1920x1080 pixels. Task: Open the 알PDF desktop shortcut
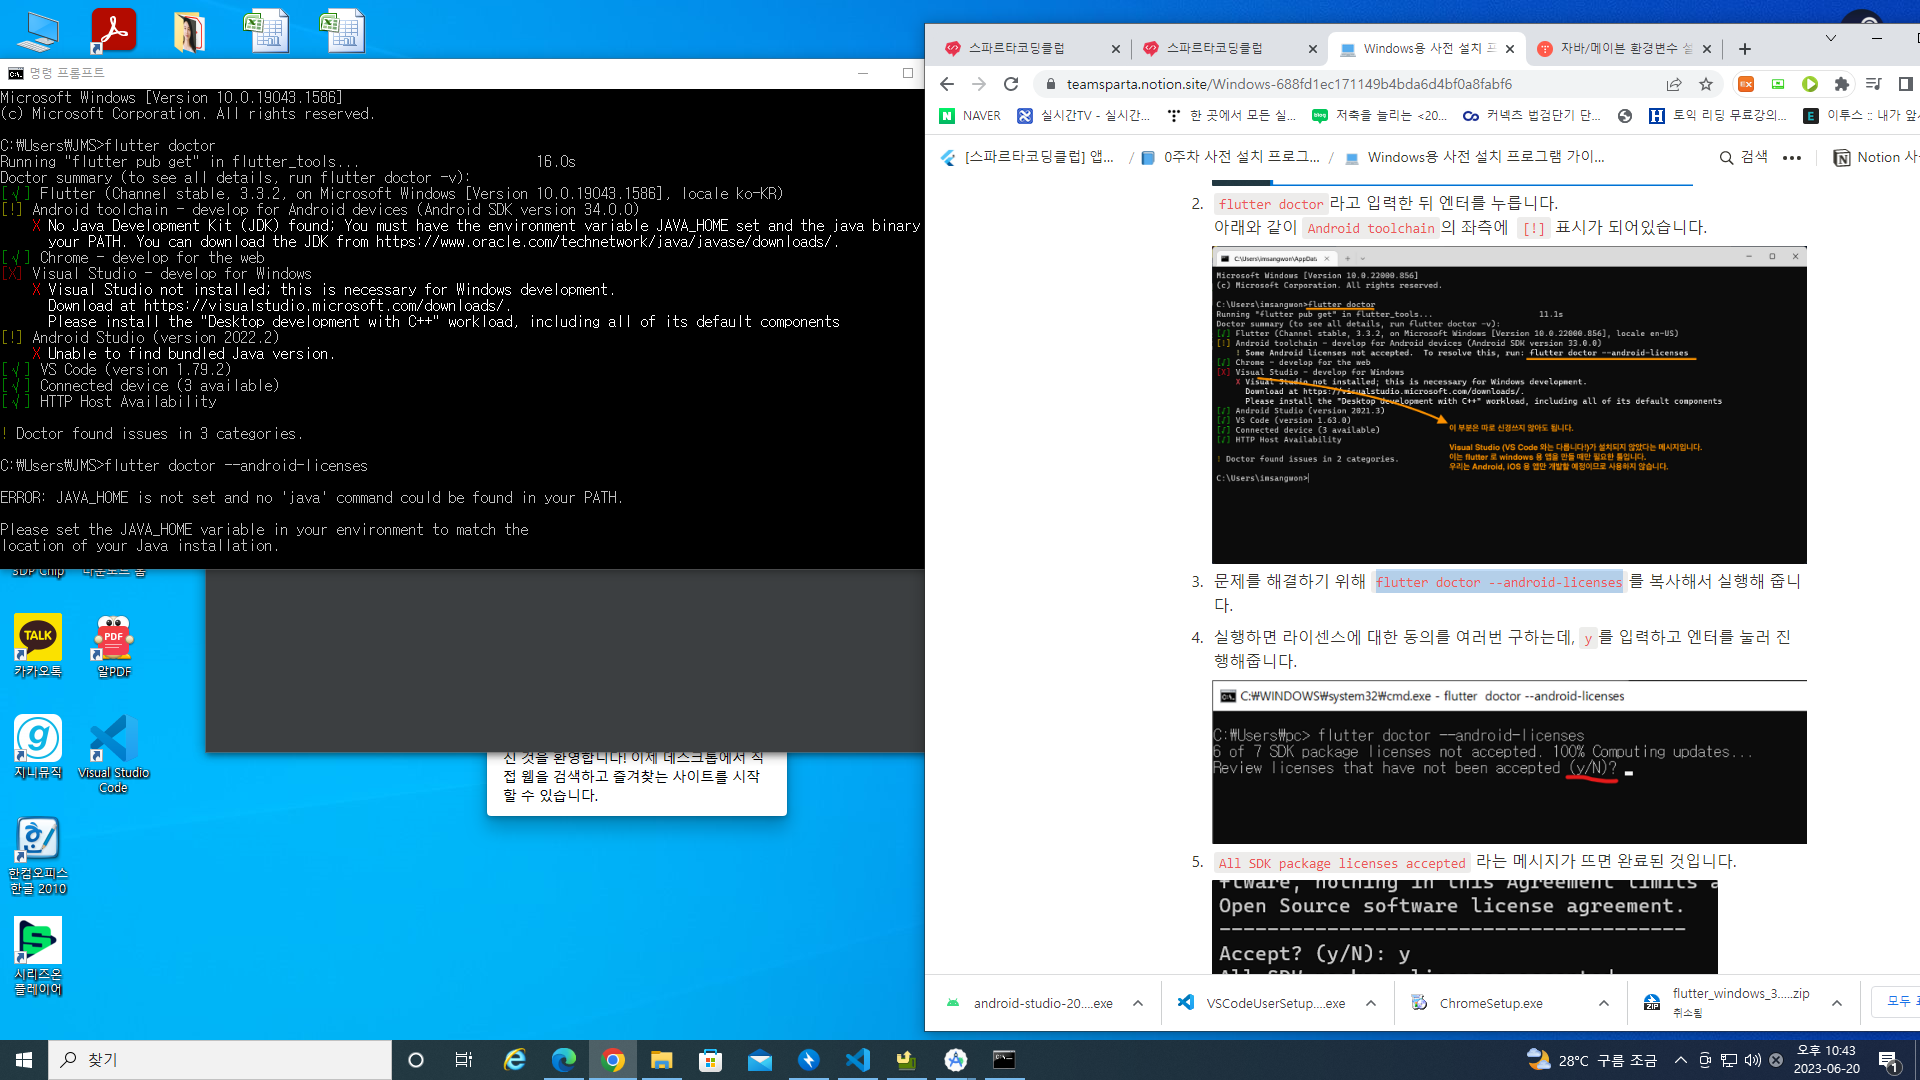coord(114,646)
